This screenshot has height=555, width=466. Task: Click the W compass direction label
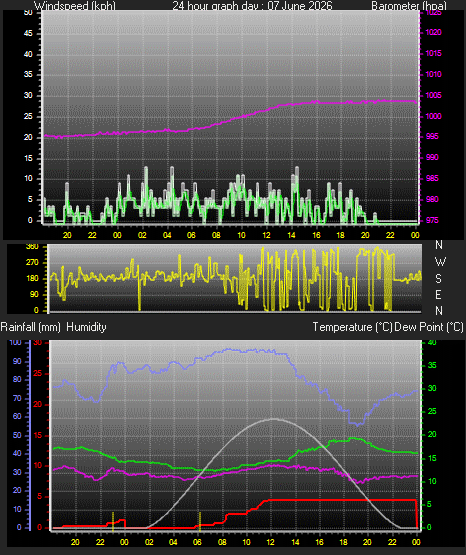[440, 262]
